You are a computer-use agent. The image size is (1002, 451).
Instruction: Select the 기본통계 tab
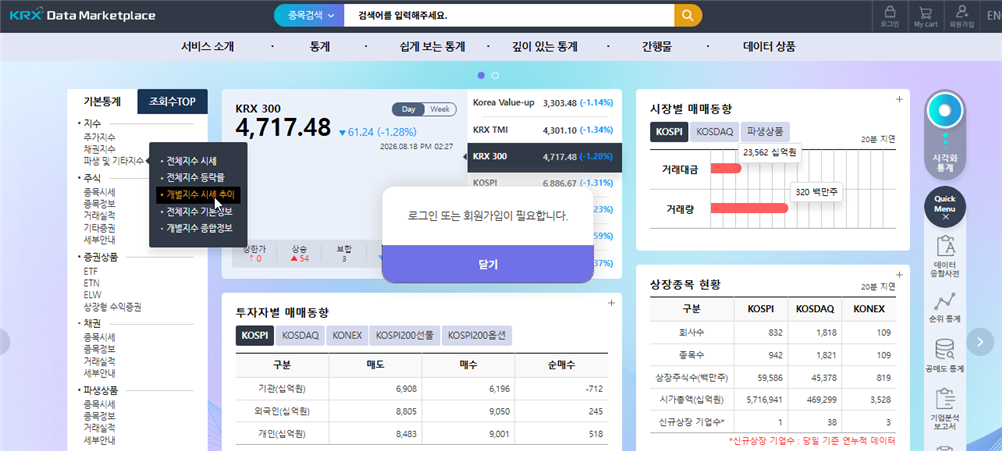[x=102, y=101]
